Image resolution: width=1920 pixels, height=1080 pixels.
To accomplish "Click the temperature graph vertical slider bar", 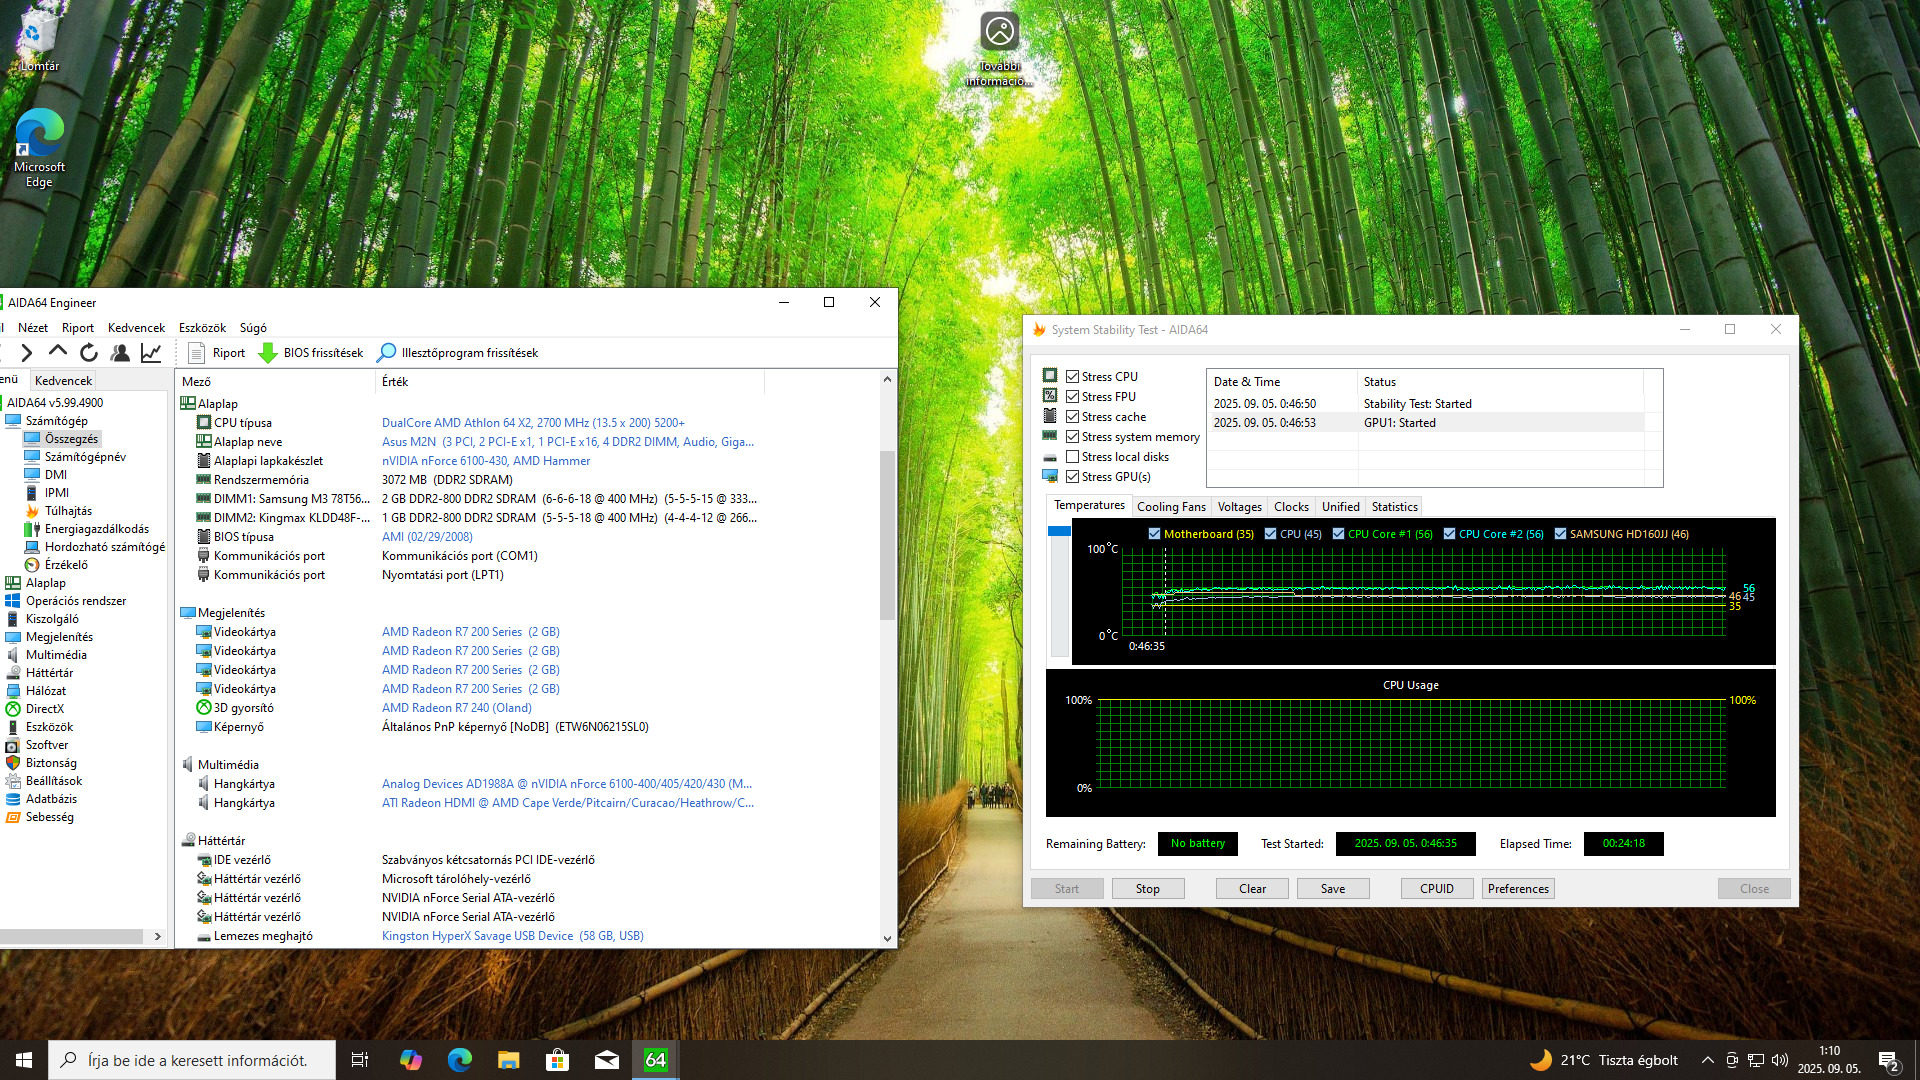I will 1059,590.
